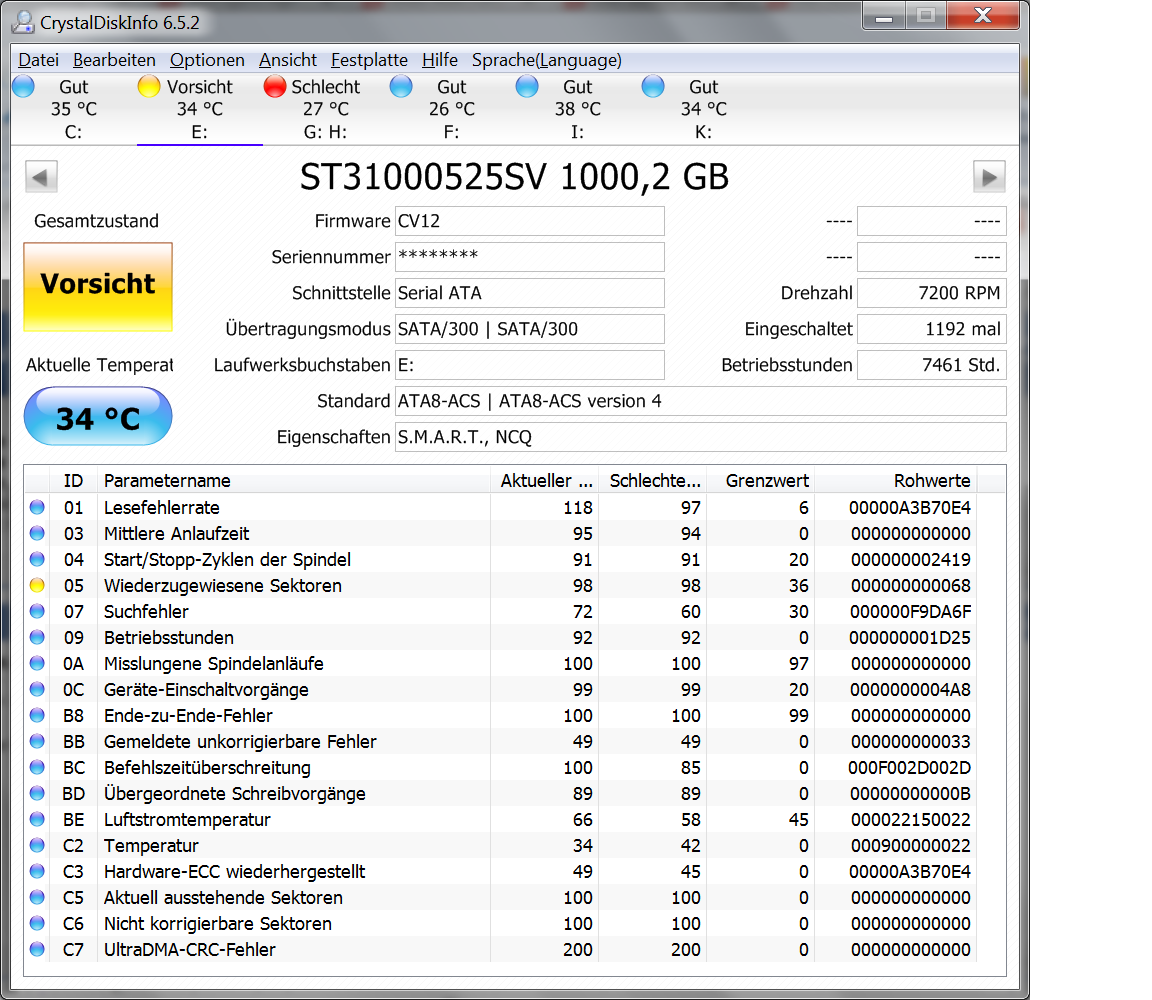The height and width of the screenshot is (1000, 1152).
Task: Select drive G: H: with Schlecht status
Action: pos(325,109)
